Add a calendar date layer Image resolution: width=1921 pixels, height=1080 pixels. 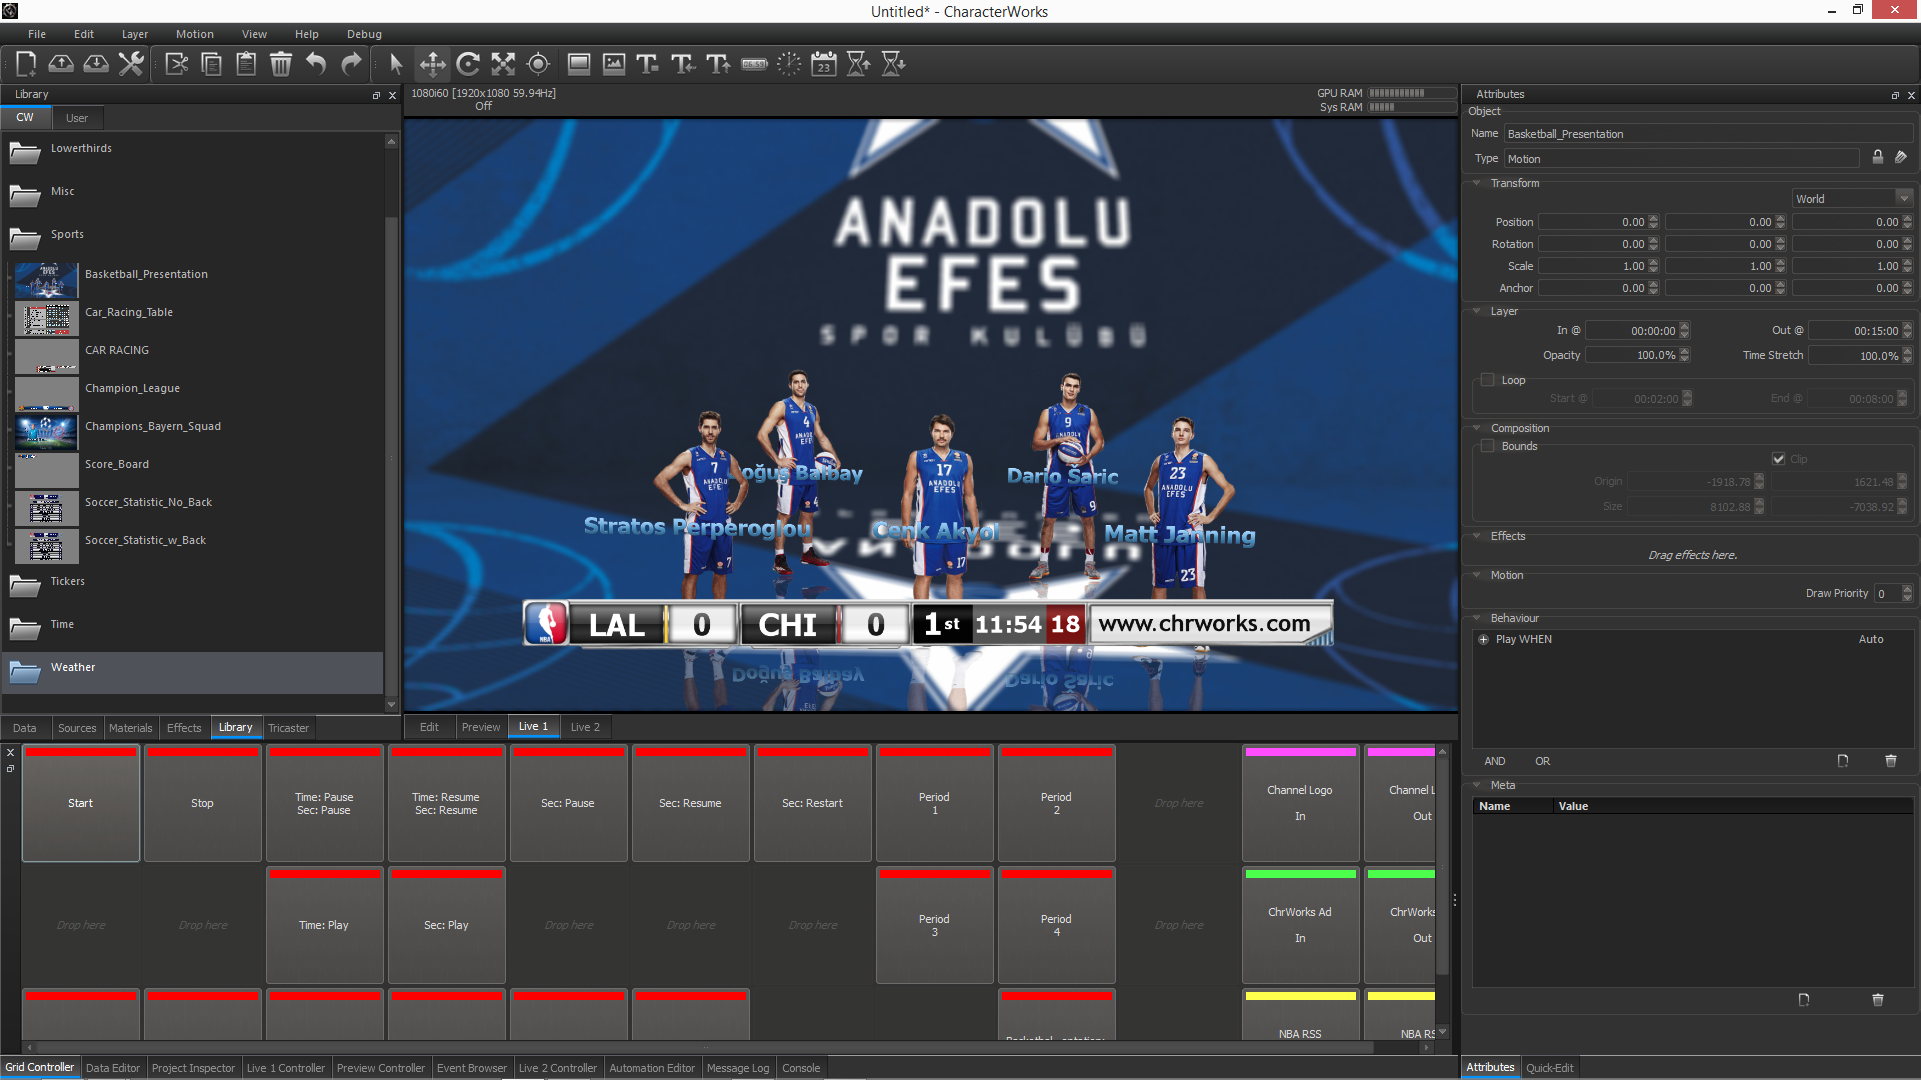(x=823, y=64)
